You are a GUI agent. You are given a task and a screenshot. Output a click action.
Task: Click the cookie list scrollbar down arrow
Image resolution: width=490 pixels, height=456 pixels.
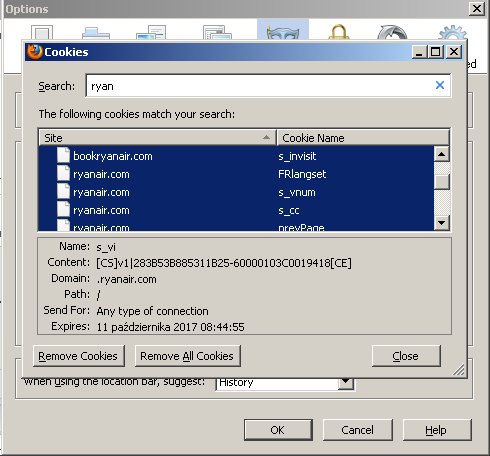coord(442,223)
